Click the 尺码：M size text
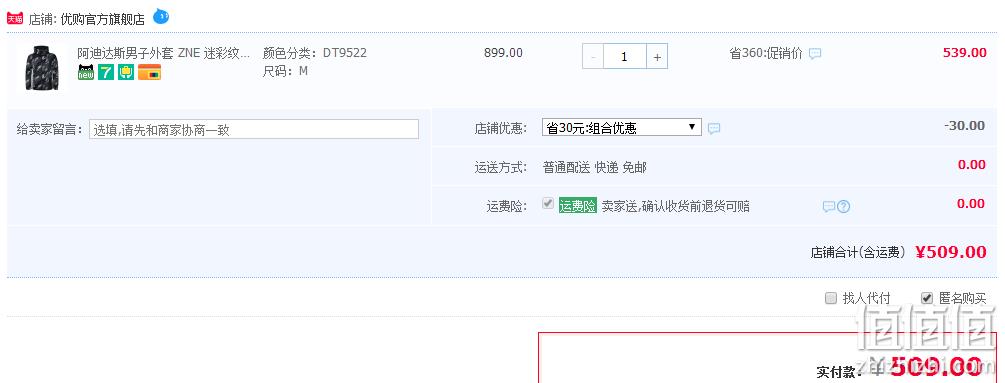Viewport: 1005px width, 383px height. (x=285, y=71)
